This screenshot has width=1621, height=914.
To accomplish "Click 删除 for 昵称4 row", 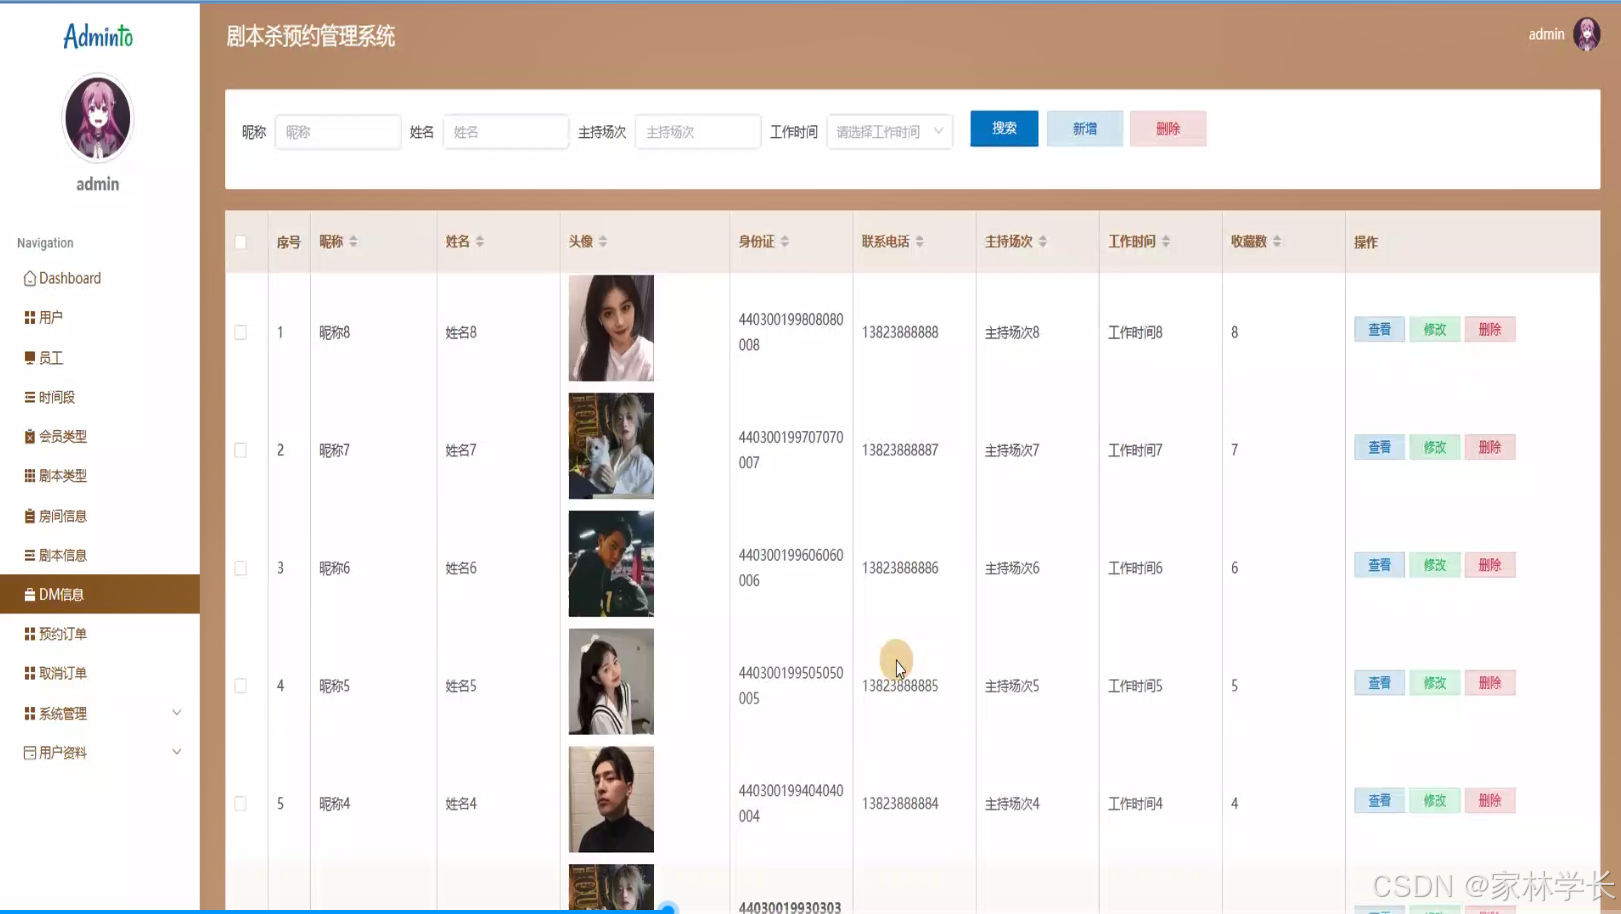I will 1490,800.
